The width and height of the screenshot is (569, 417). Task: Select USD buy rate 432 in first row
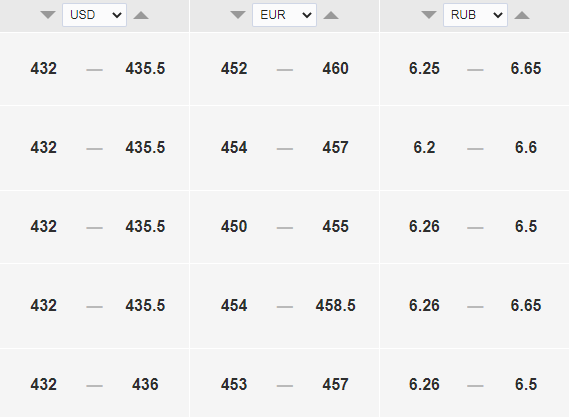[x=44, y=69]
